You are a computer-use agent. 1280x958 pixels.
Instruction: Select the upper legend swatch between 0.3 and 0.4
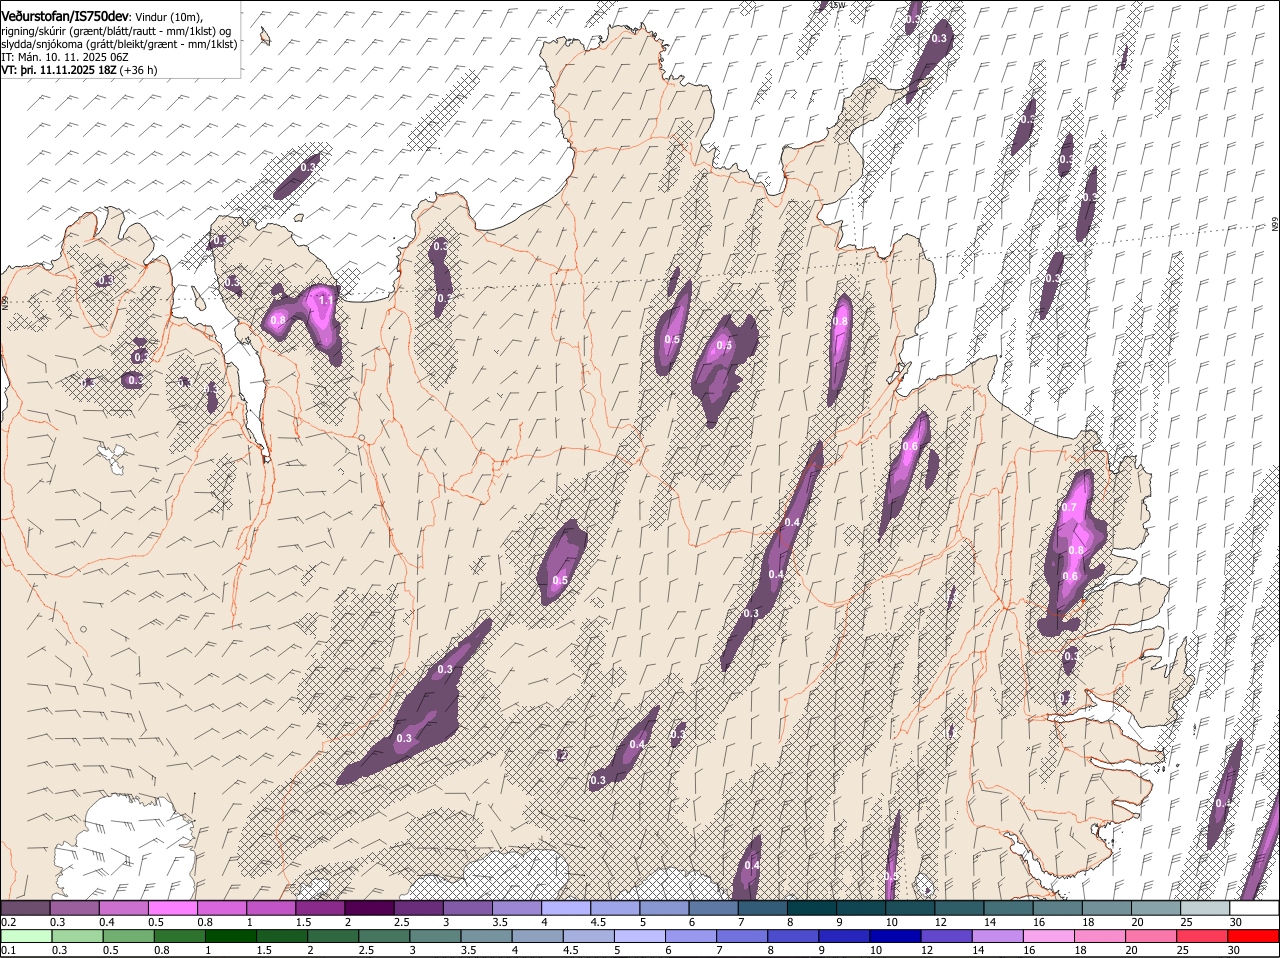(74, 908)
